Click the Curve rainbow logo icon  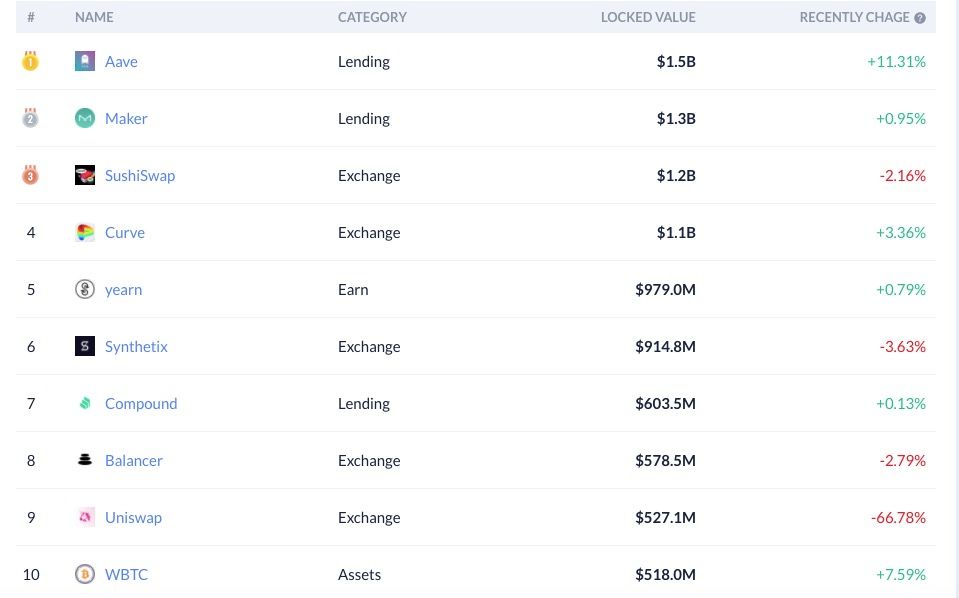pyautogui.click(x=85, y=232)
